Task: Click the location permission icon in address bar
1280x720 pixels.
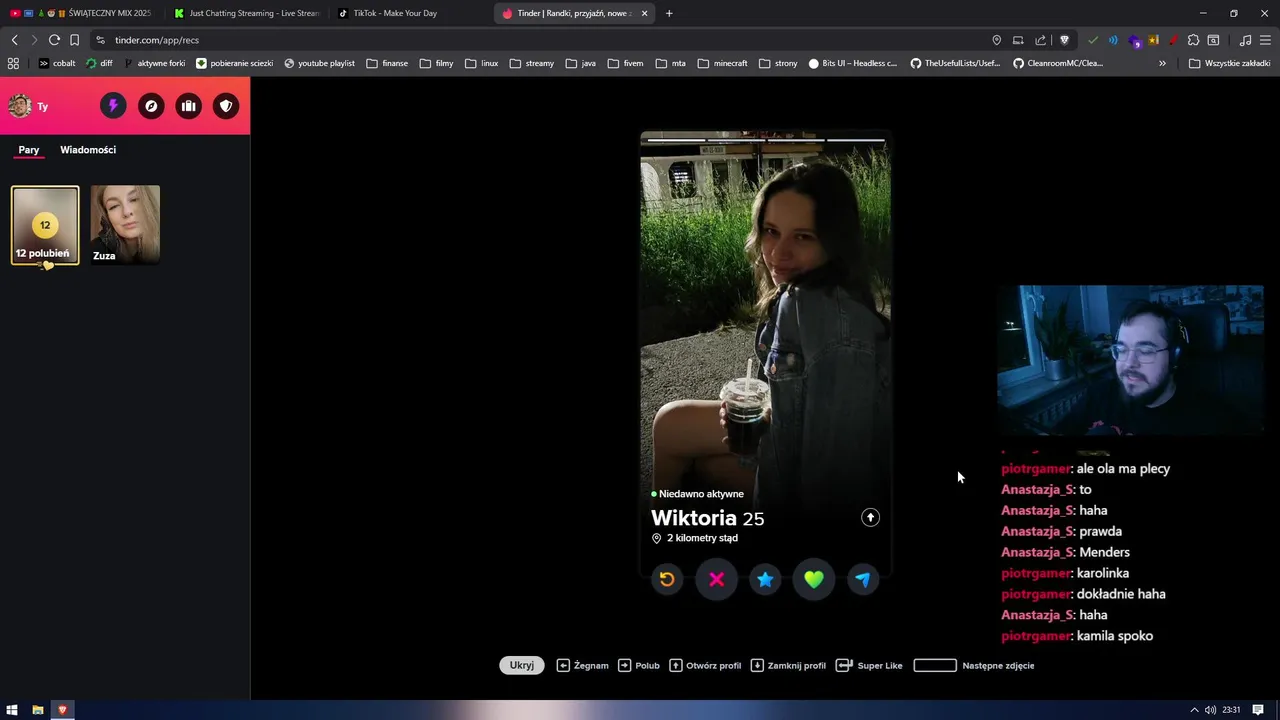Action: point(996,40)
